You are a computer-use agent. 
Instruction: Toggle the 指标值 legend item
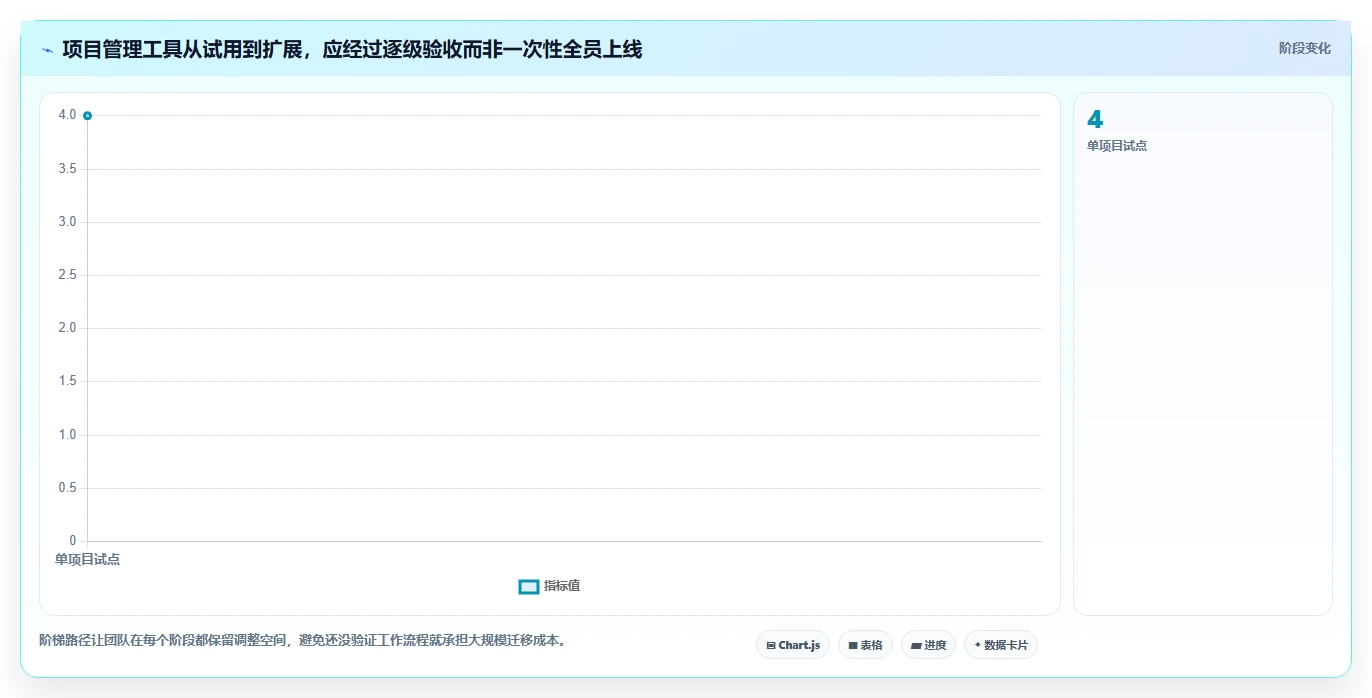[549, 586]
